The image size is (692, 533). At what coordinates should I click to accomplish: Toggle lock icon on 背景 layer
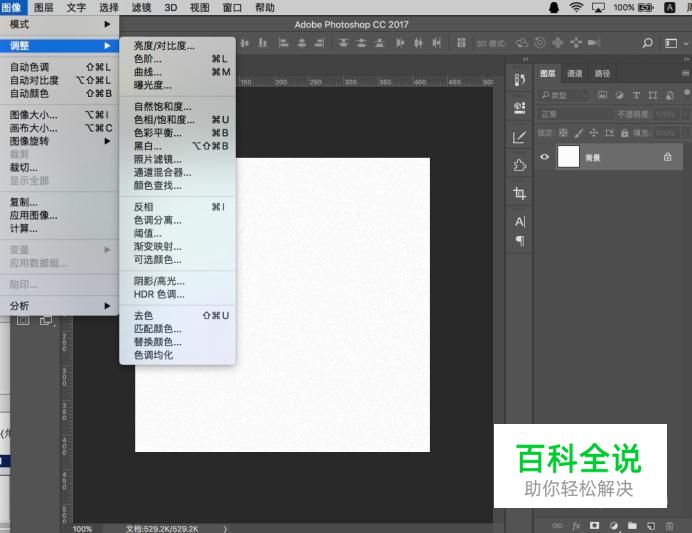(x=667, y=157)
